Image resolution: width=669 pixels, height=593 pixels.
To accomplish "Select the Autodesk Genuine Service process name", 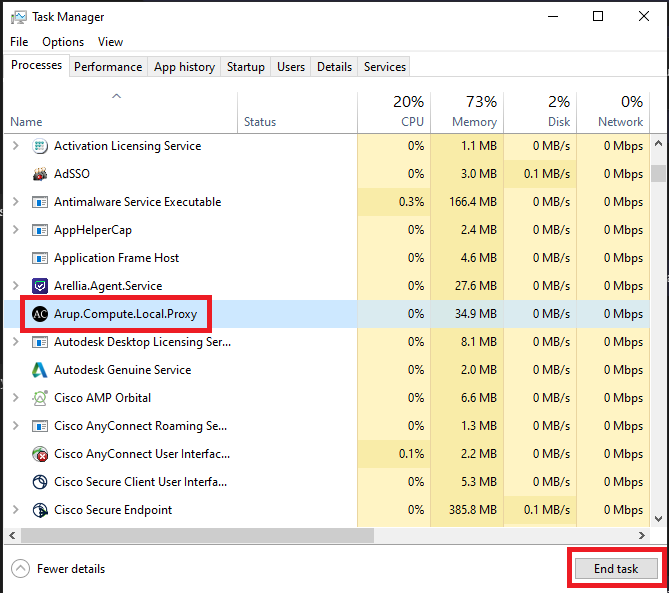I will coord(122,370).
